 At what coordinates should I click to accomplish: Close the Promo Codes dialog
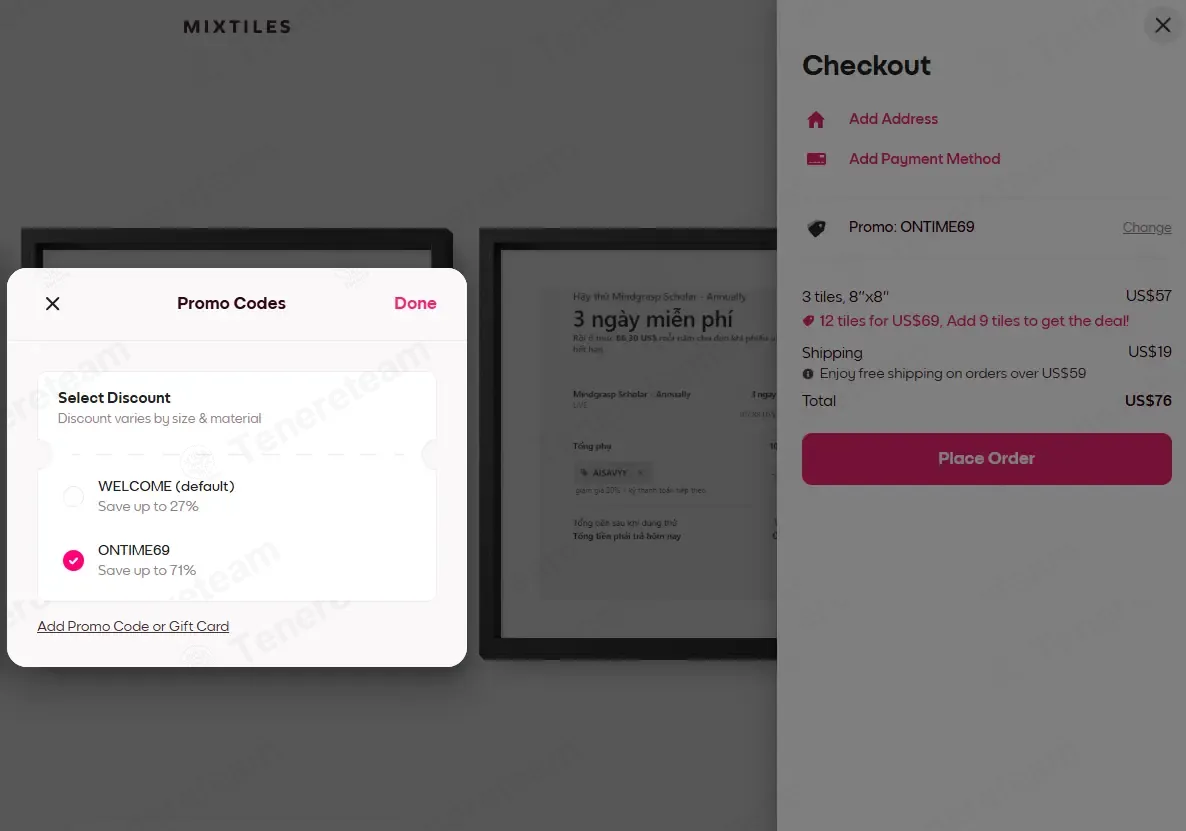pyautogui.click(x=53, y=304)
